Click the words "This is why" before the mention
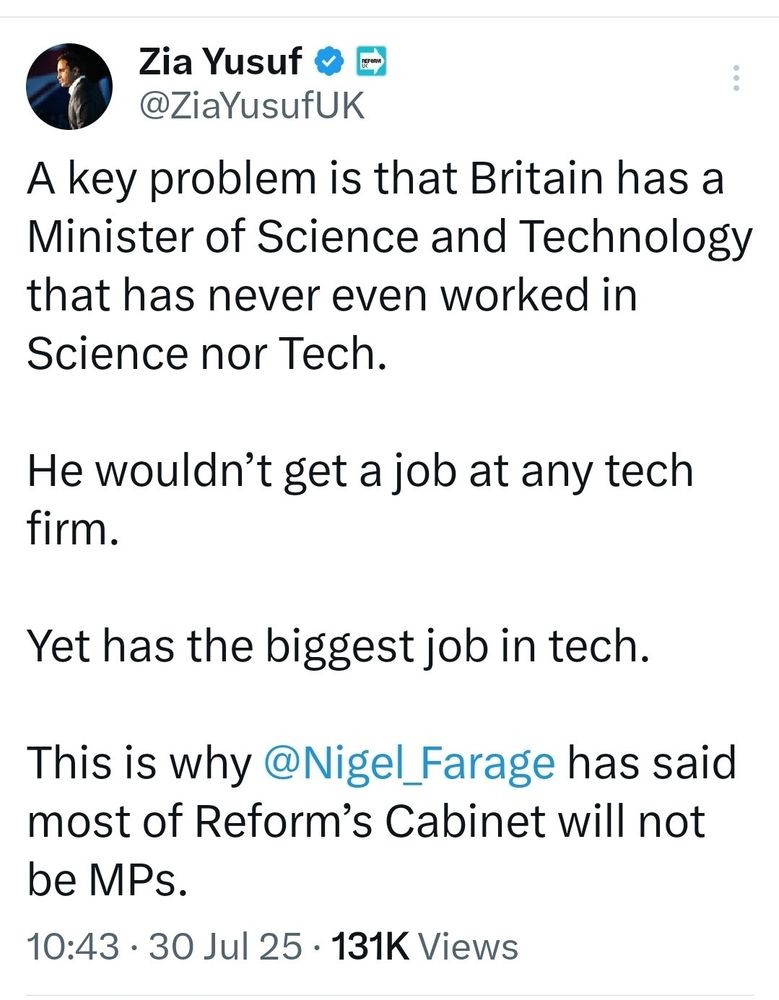Image resolution: width=779 pixels, height=1000 pixels. point(138,763)
